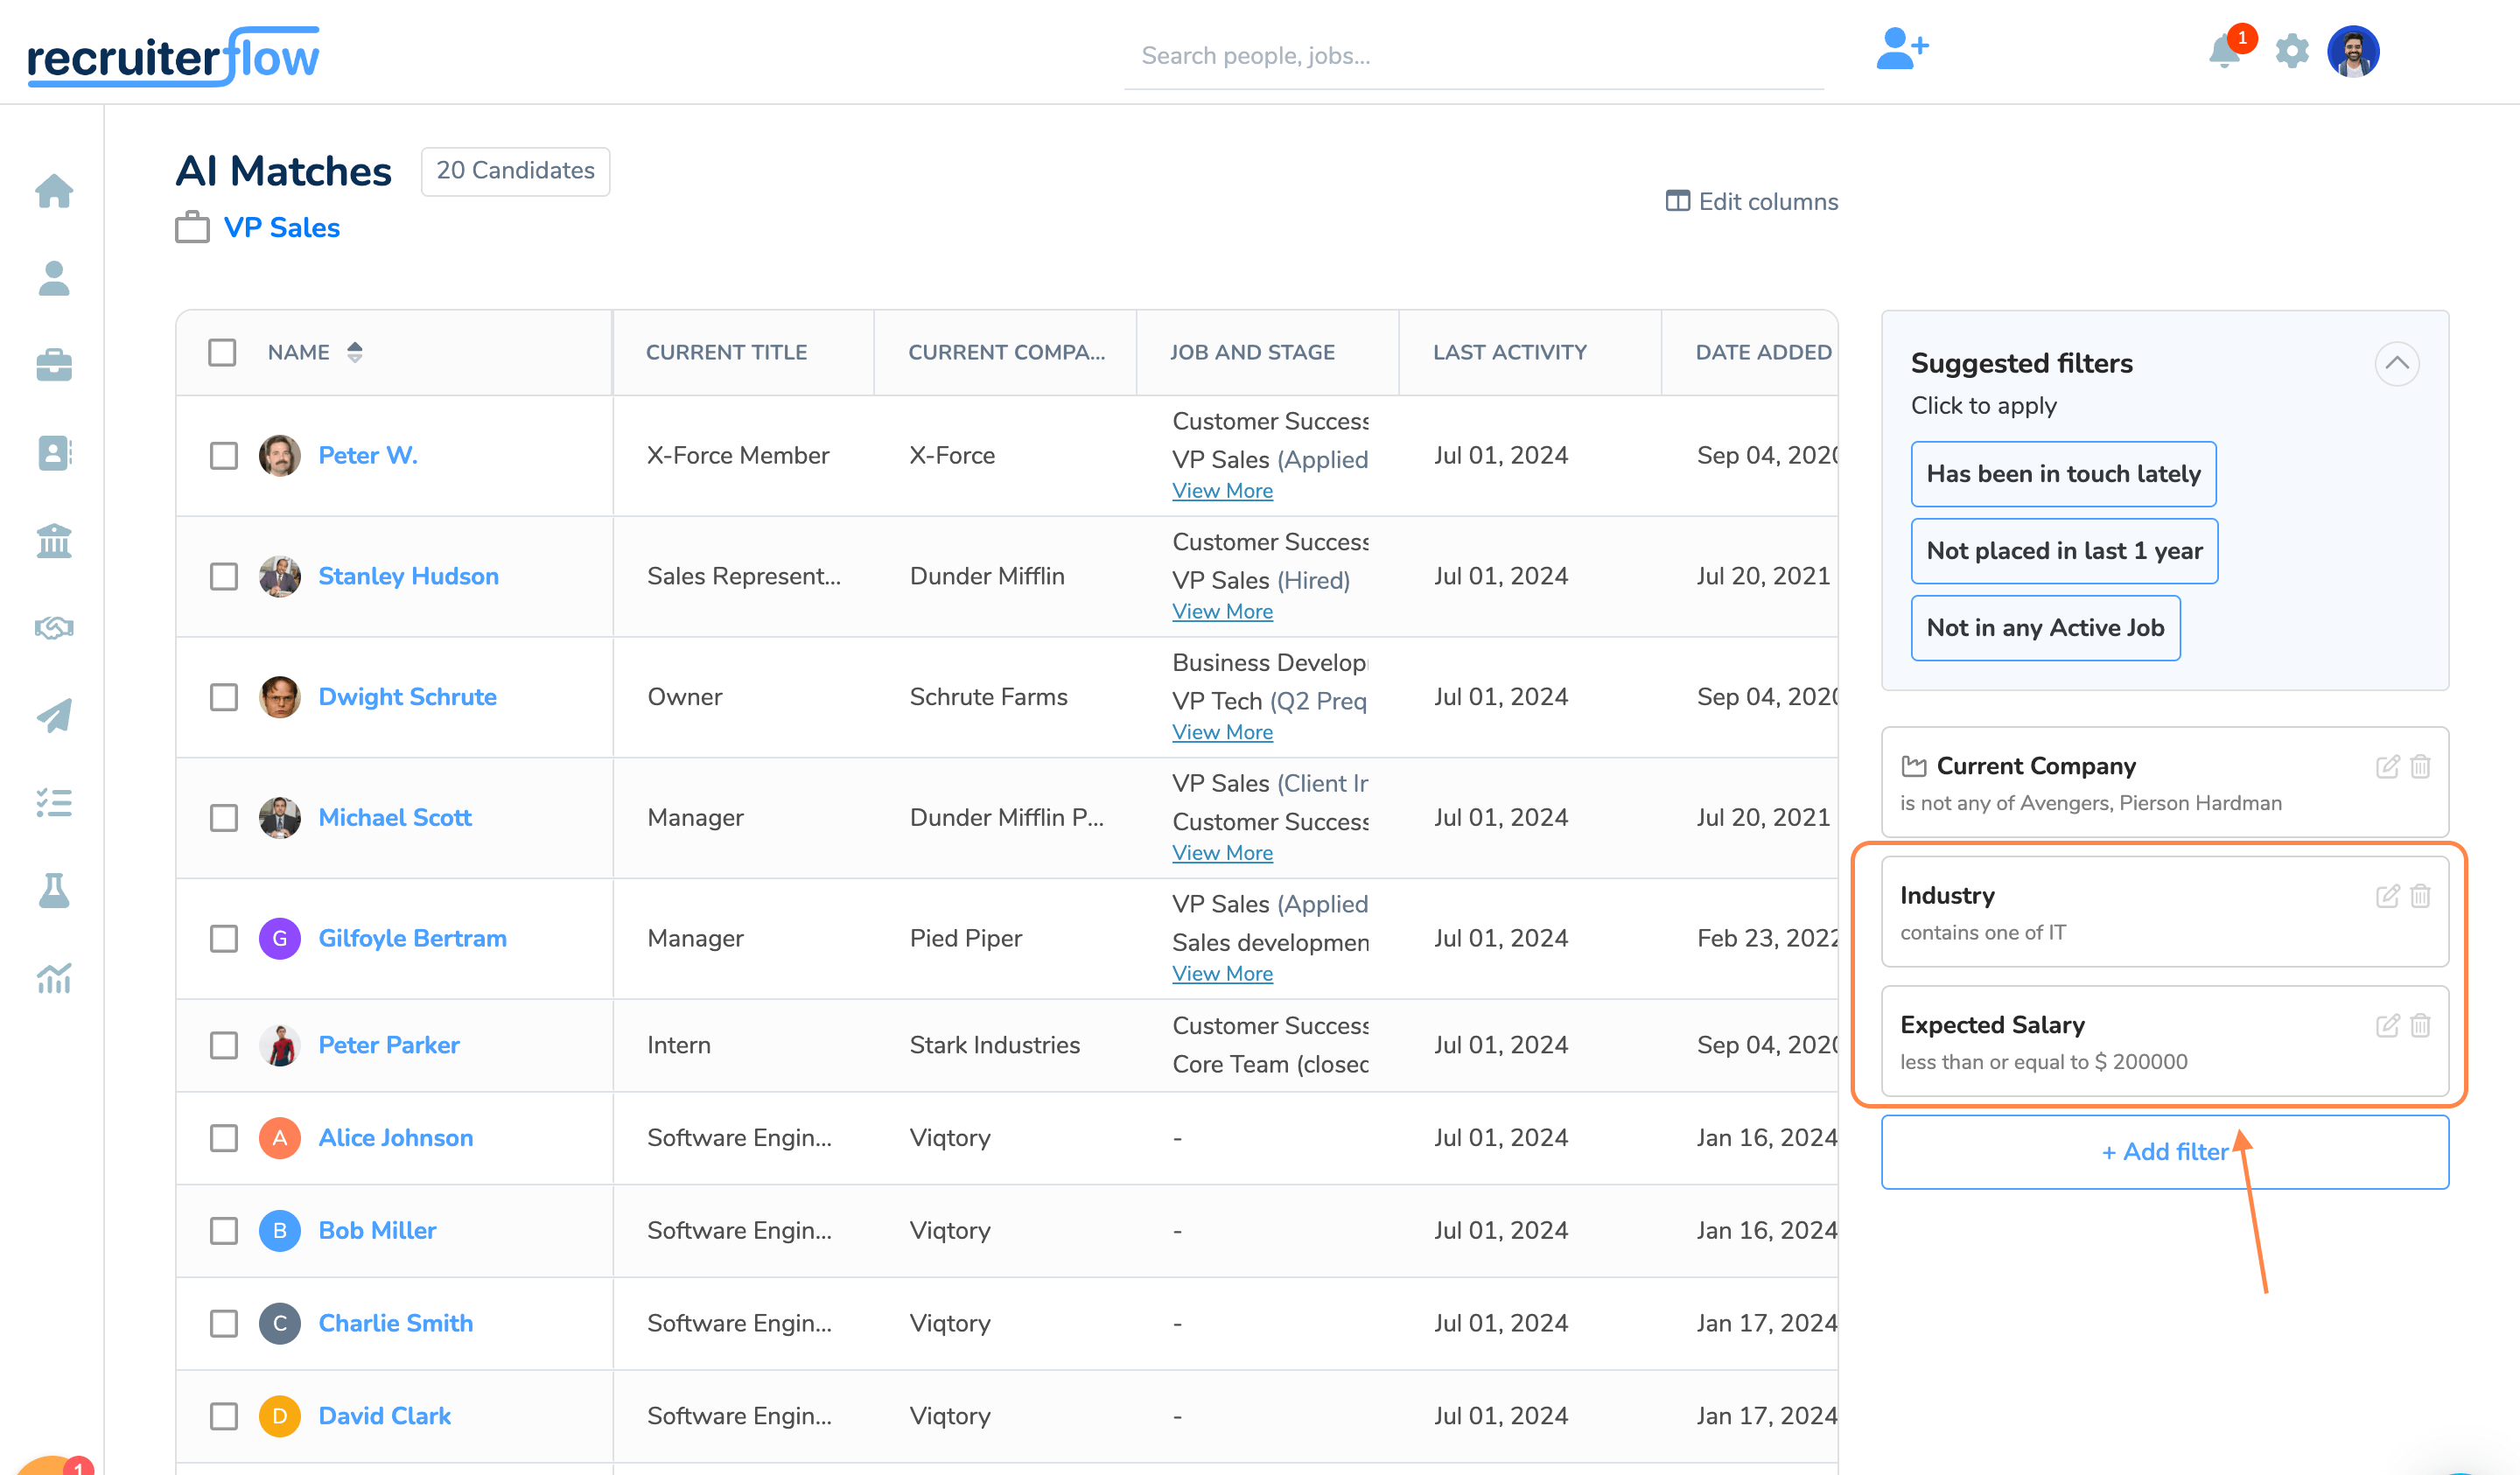2520x1475 pixels.
Task: Open the notifications bell
Action: [2224, 50]
